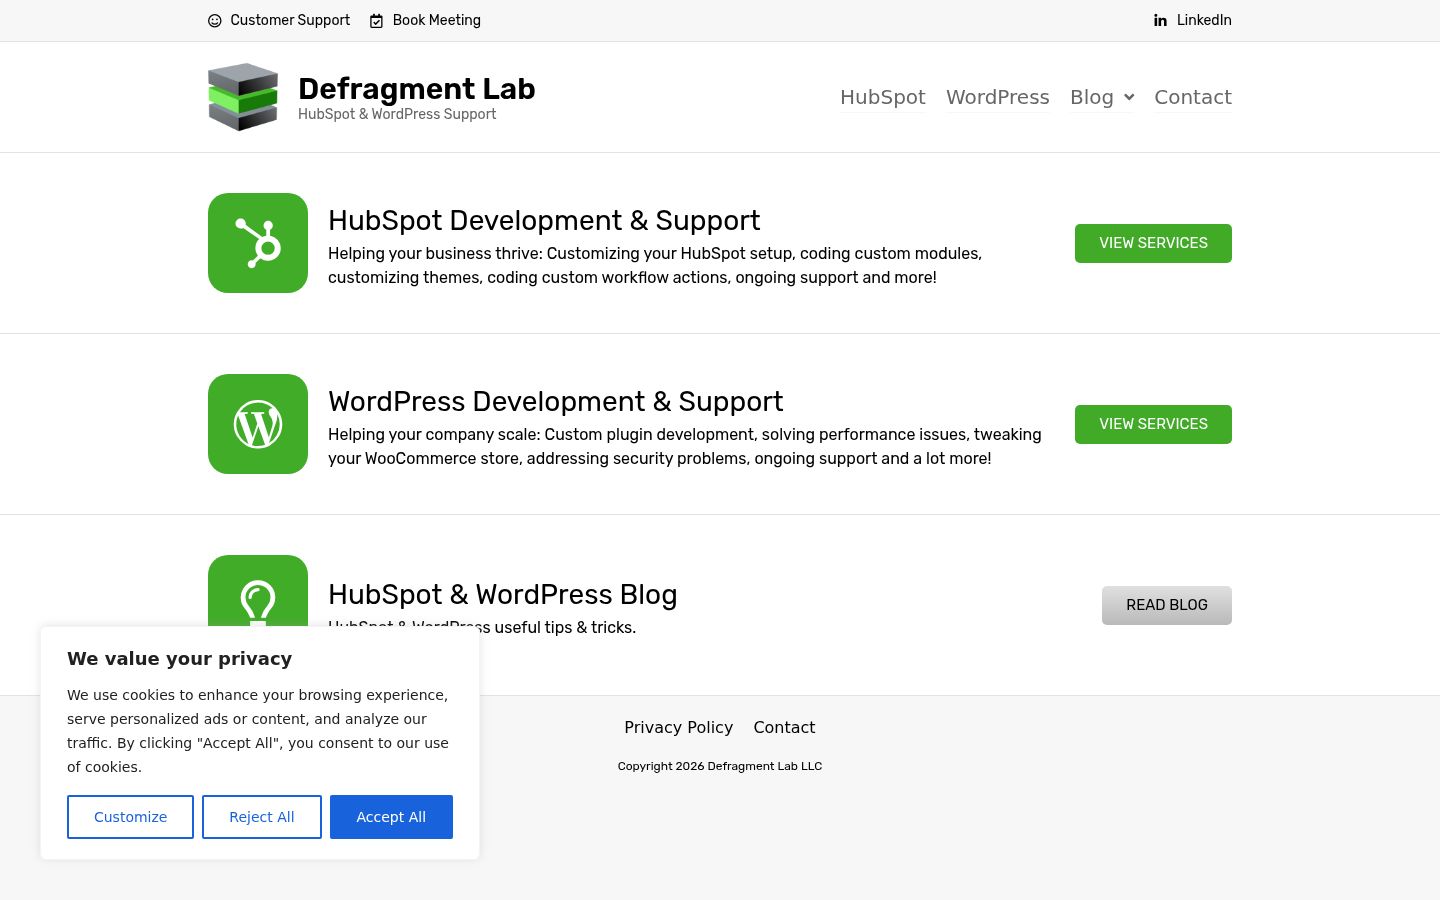The image size is (1440, 900).
Task: Open the Blog navigation menu item
Action: coord(1092,97)
